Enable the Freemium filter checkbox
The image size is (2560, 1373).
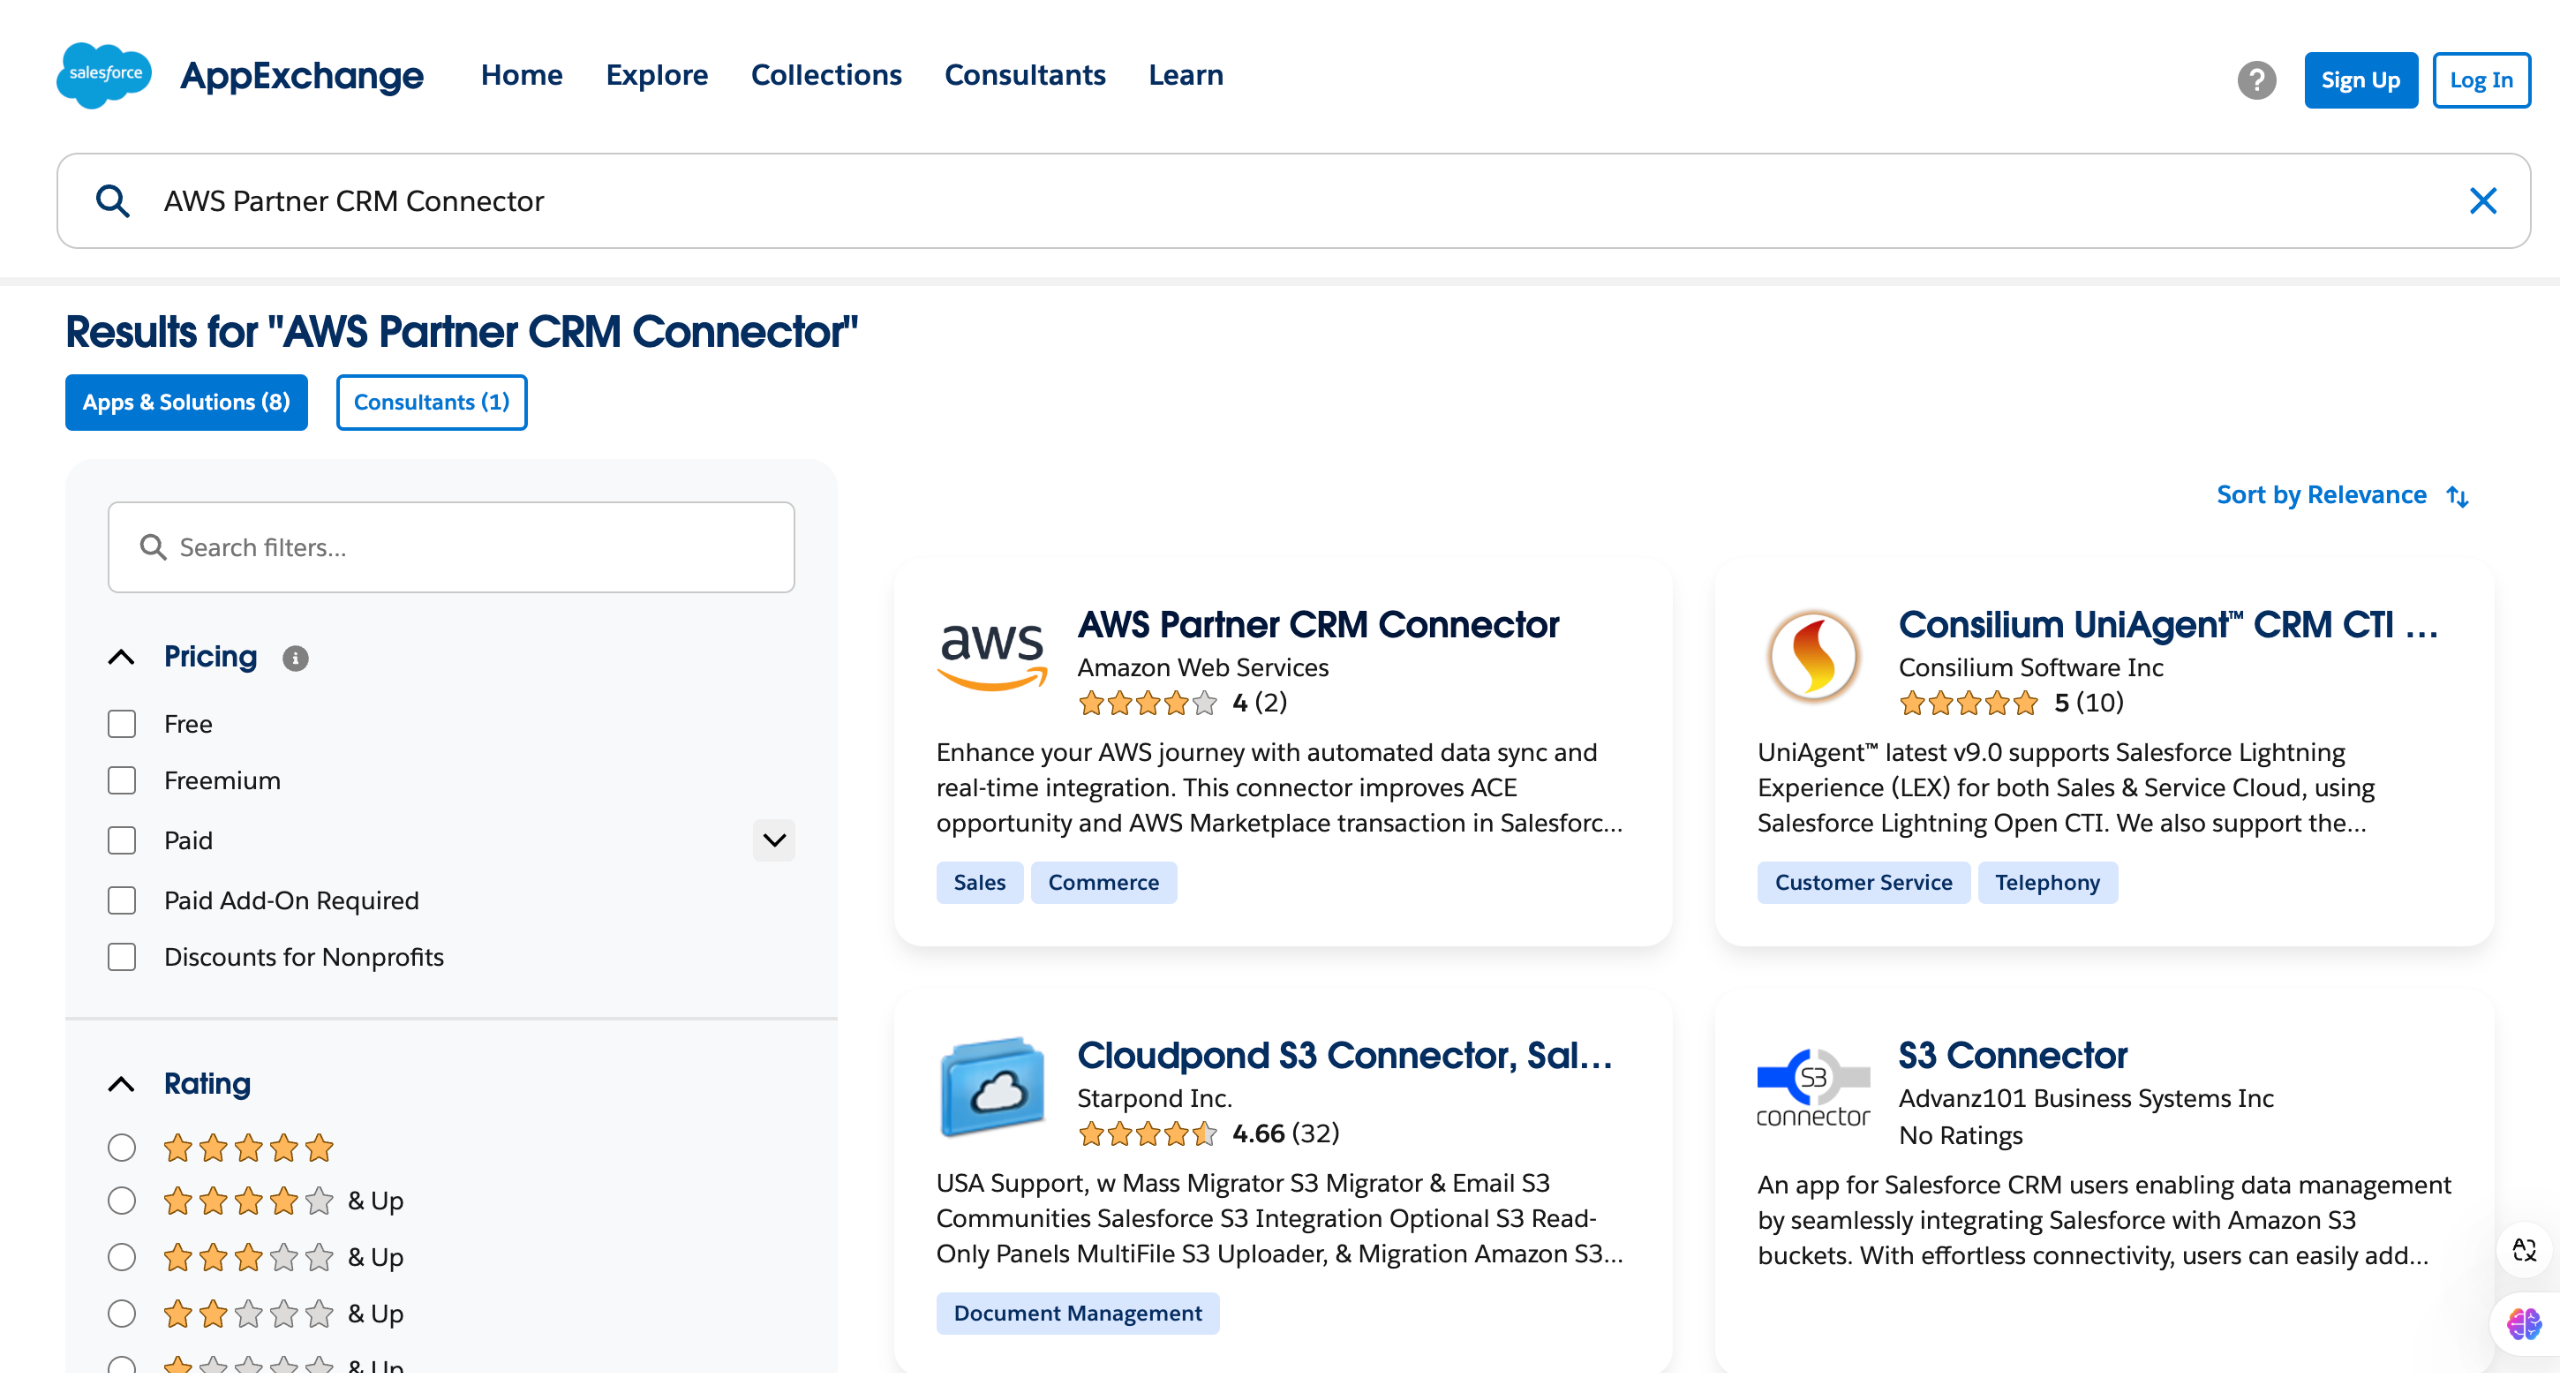tap(122, 781)
